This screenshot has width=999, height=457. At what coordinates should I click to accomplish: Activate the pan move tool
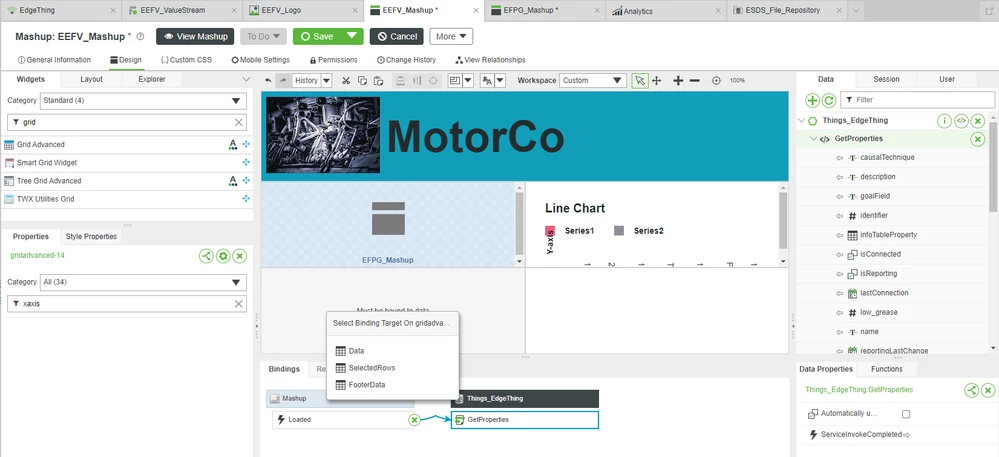[x=657, y=80]
